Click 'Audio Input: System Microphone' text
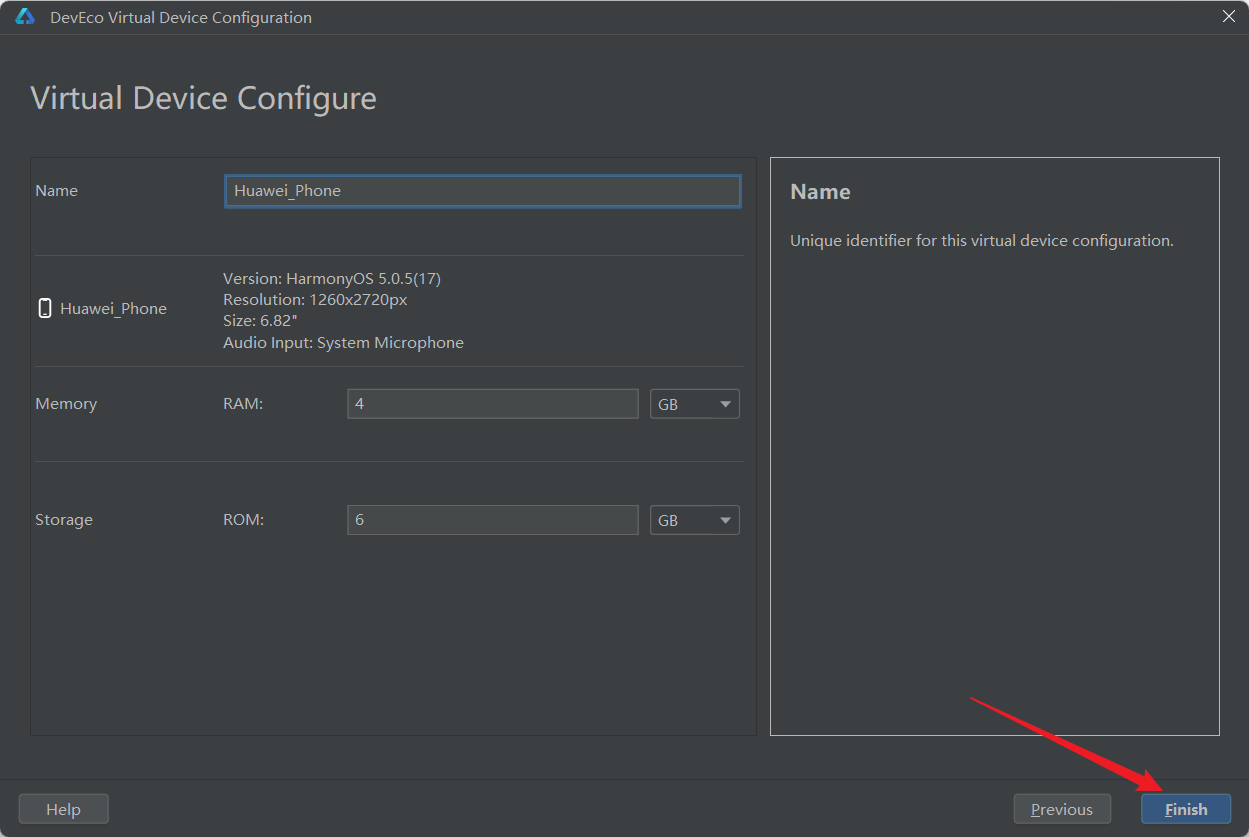Image resolution: width=1249 pixels, height=837 pixels. (x=343, y=343)
